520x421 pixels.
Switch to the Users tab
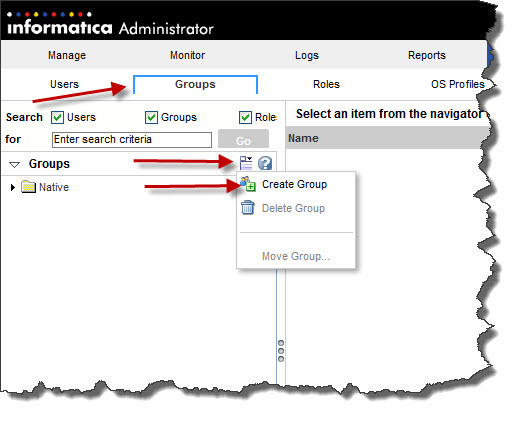click(64, 84)
